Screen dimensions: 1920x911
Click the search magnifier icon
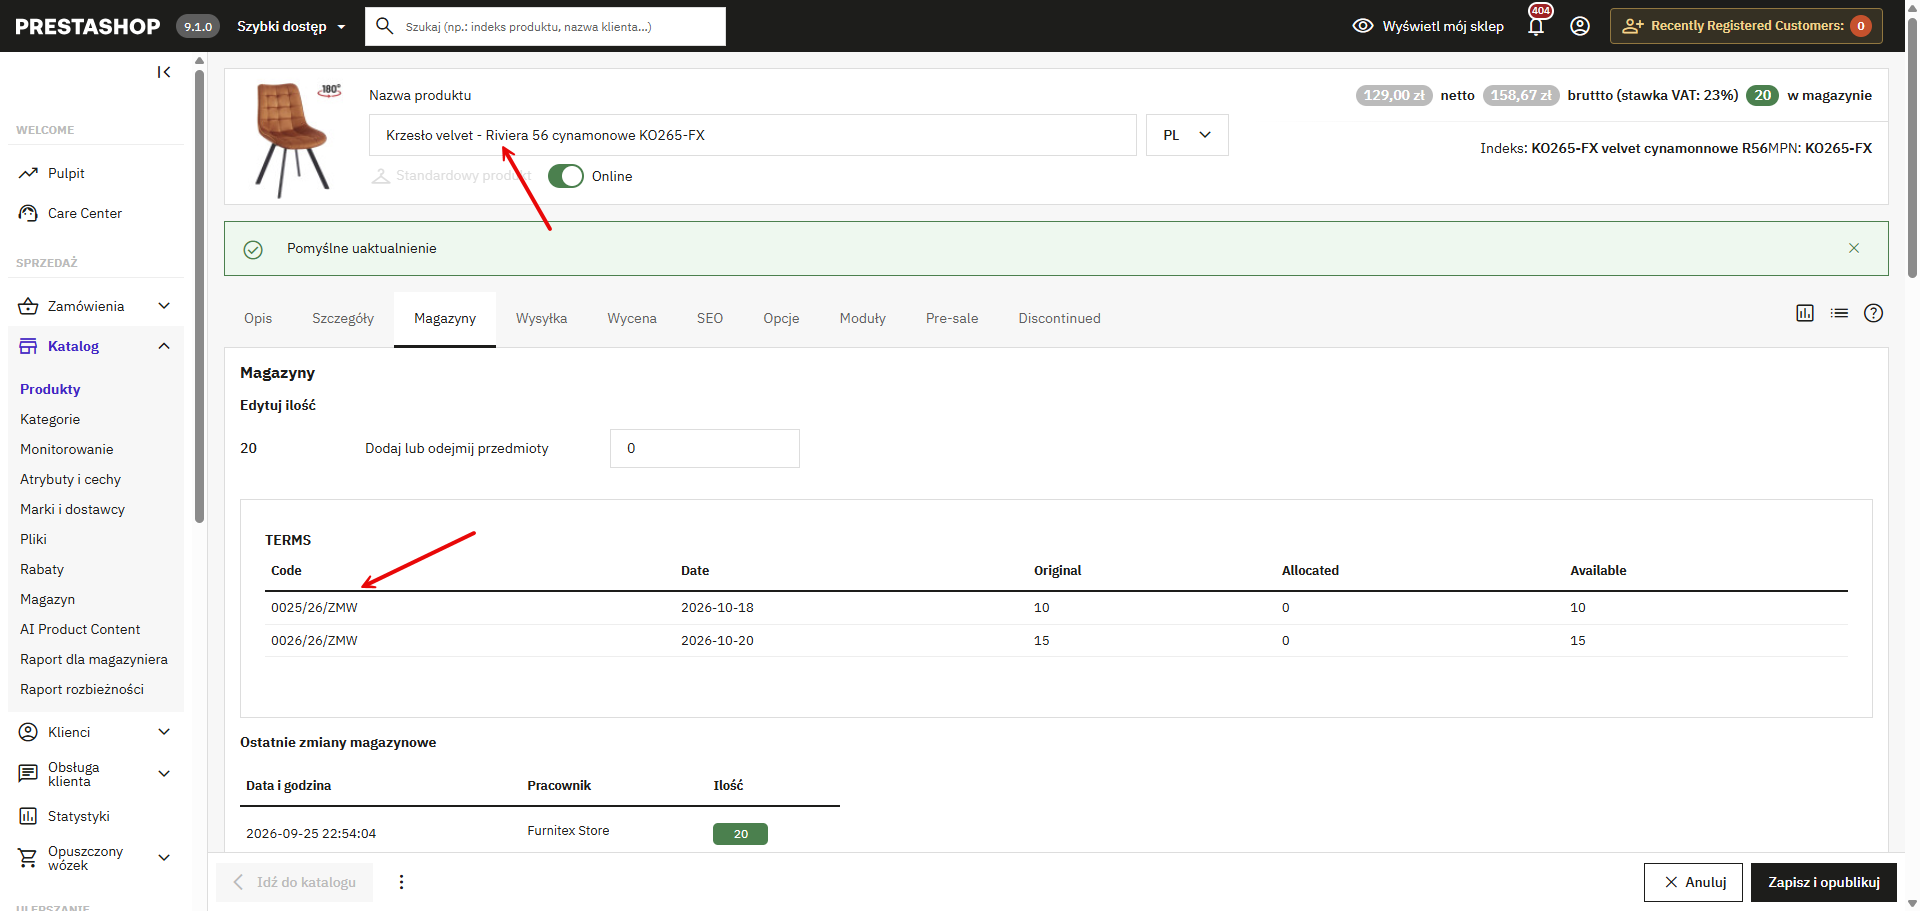tap(384, 26)
